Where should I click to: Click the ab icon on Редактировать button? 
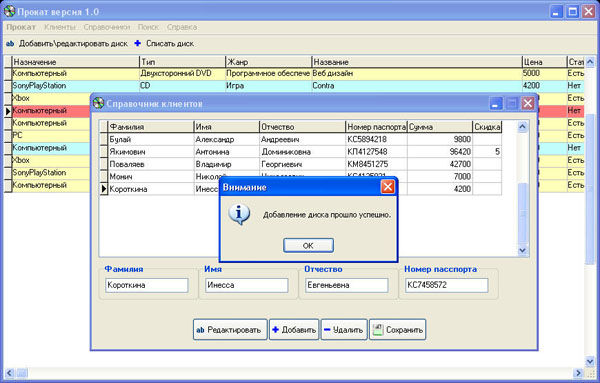click(x=200, y=330)
